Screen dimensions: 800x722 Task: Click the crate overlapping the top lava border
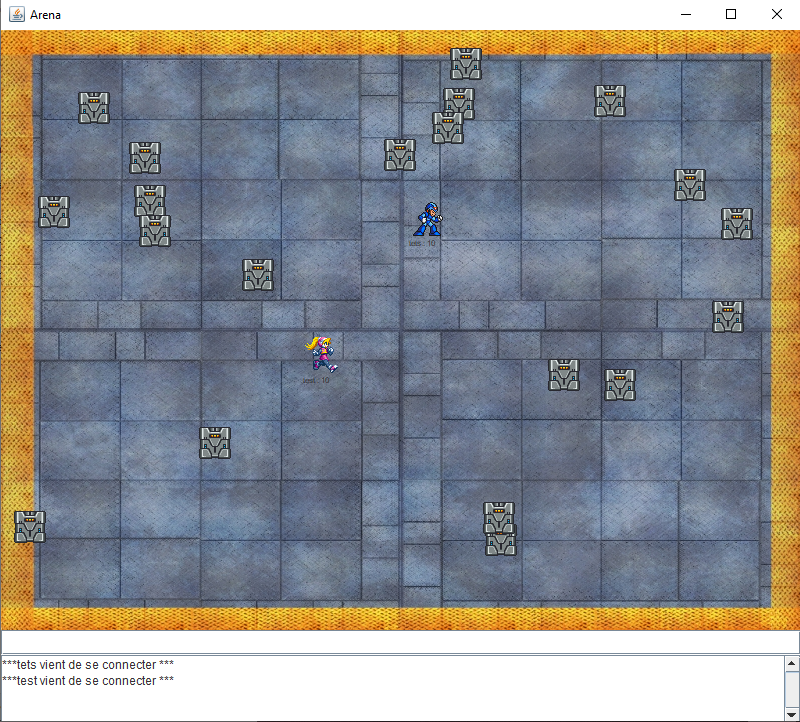466,63
